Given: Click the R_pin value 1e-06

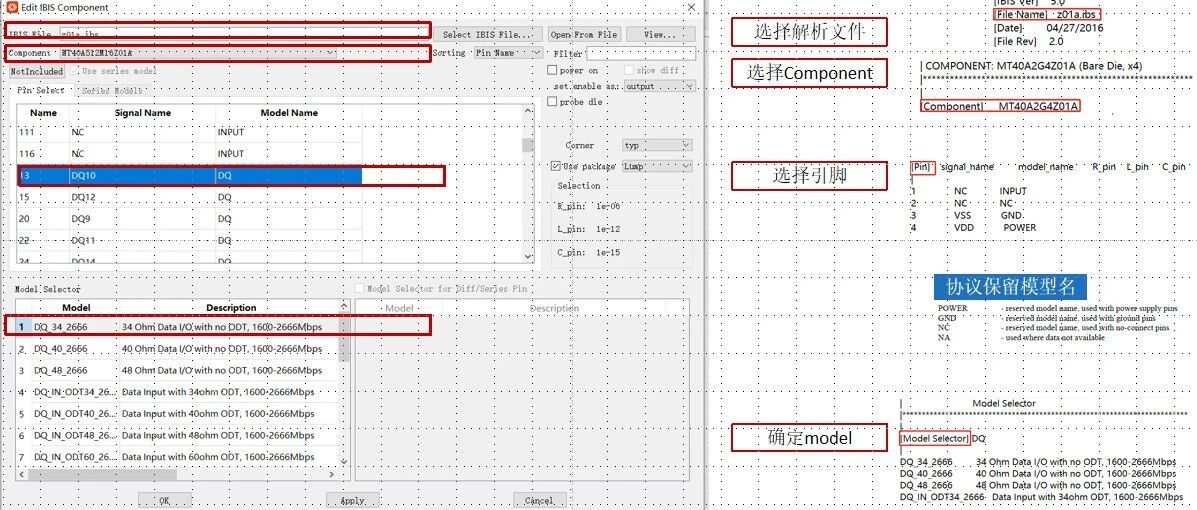Looking at the screenshot, I should (x=608, y=206).
